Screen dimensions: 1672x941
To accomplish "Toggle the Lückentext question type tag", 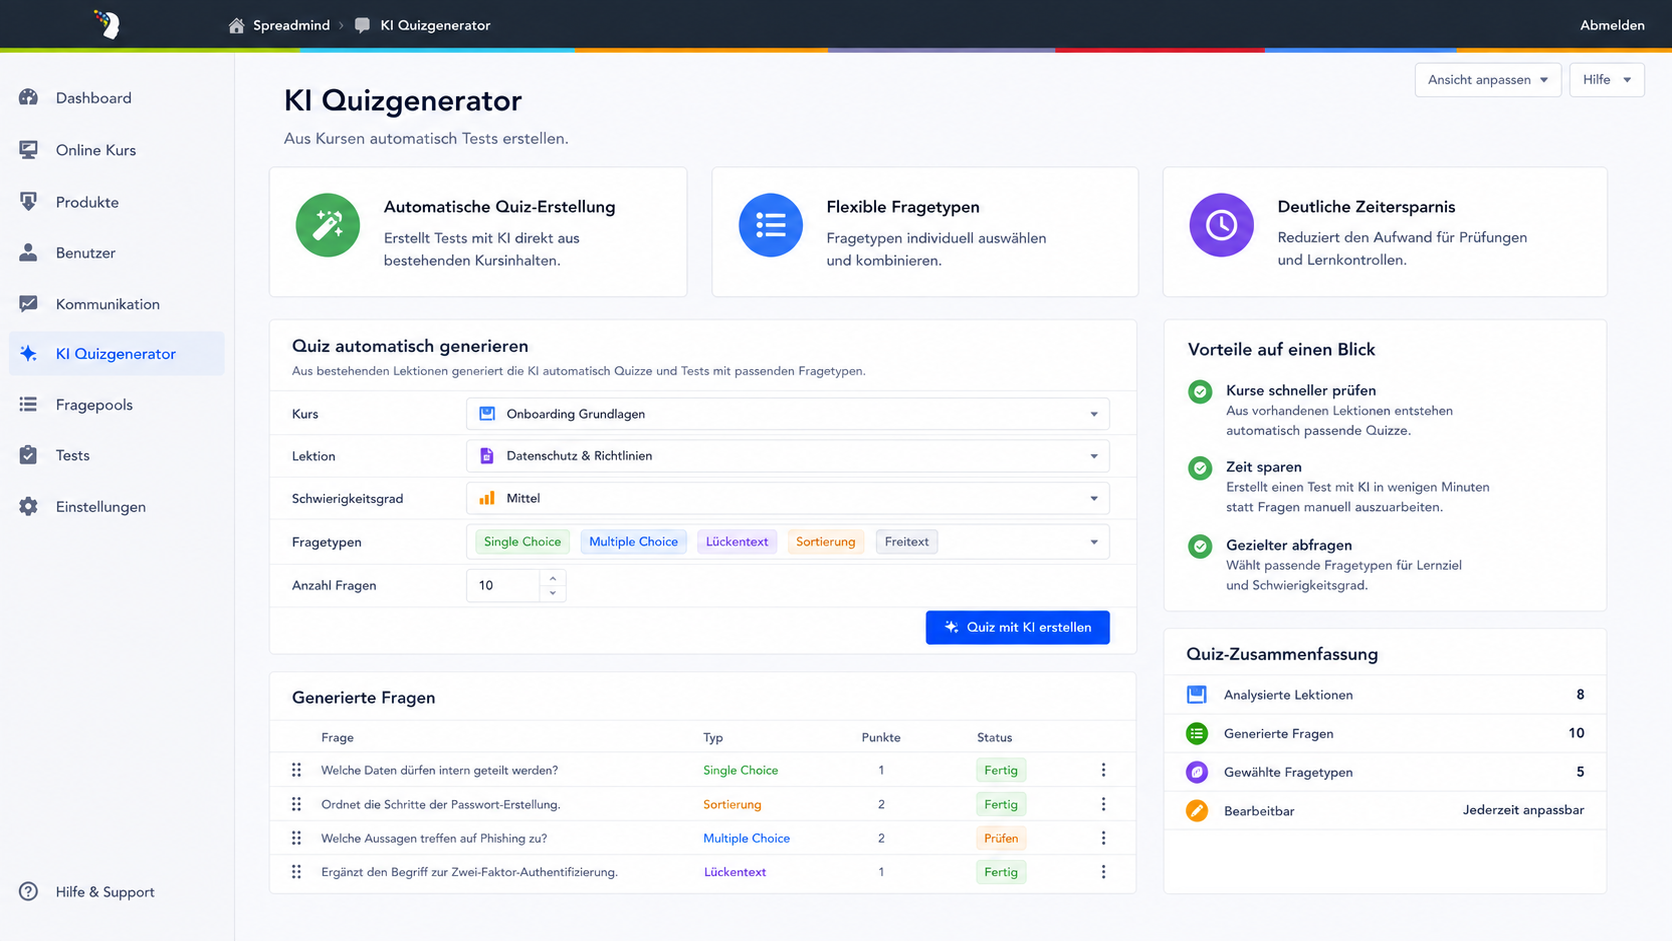I will click(x=737, y=542).
